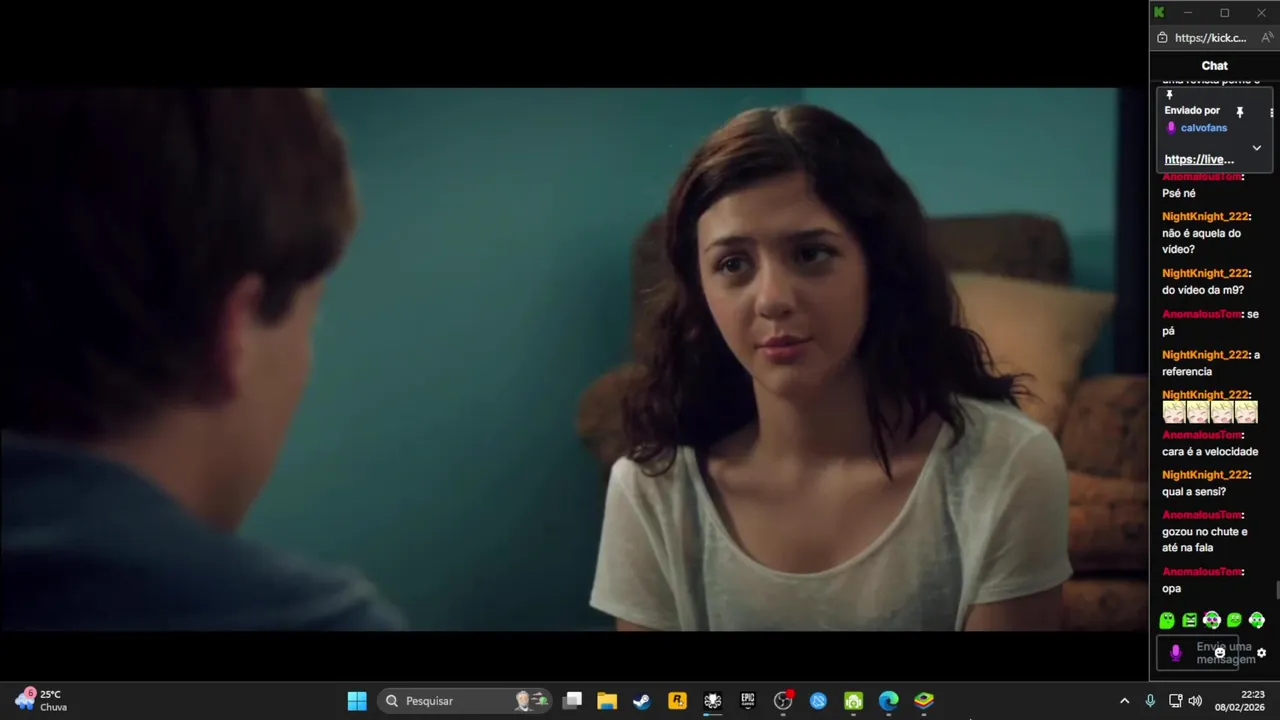Click the chat message 'cara é a velocidade'
This screenshot has width=1280, height=720.
1210,452
